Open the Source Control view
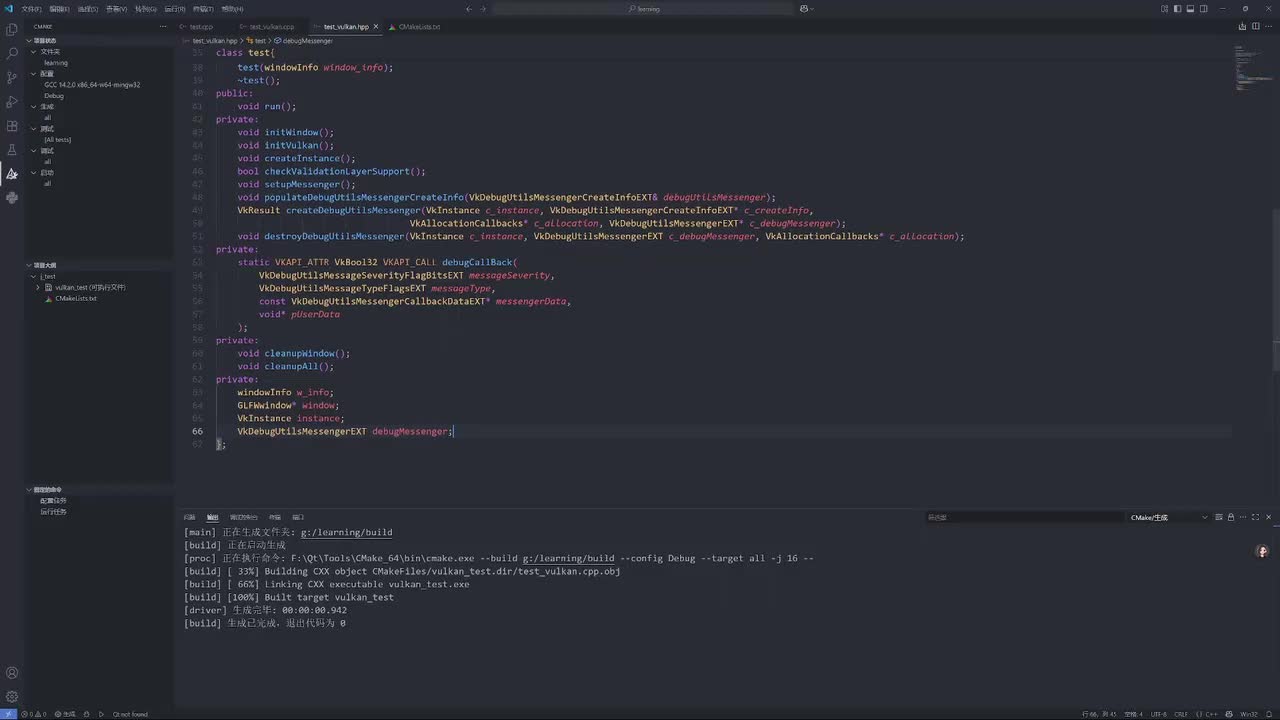This screenshot has height=720, width=1280. click(12, 78)
